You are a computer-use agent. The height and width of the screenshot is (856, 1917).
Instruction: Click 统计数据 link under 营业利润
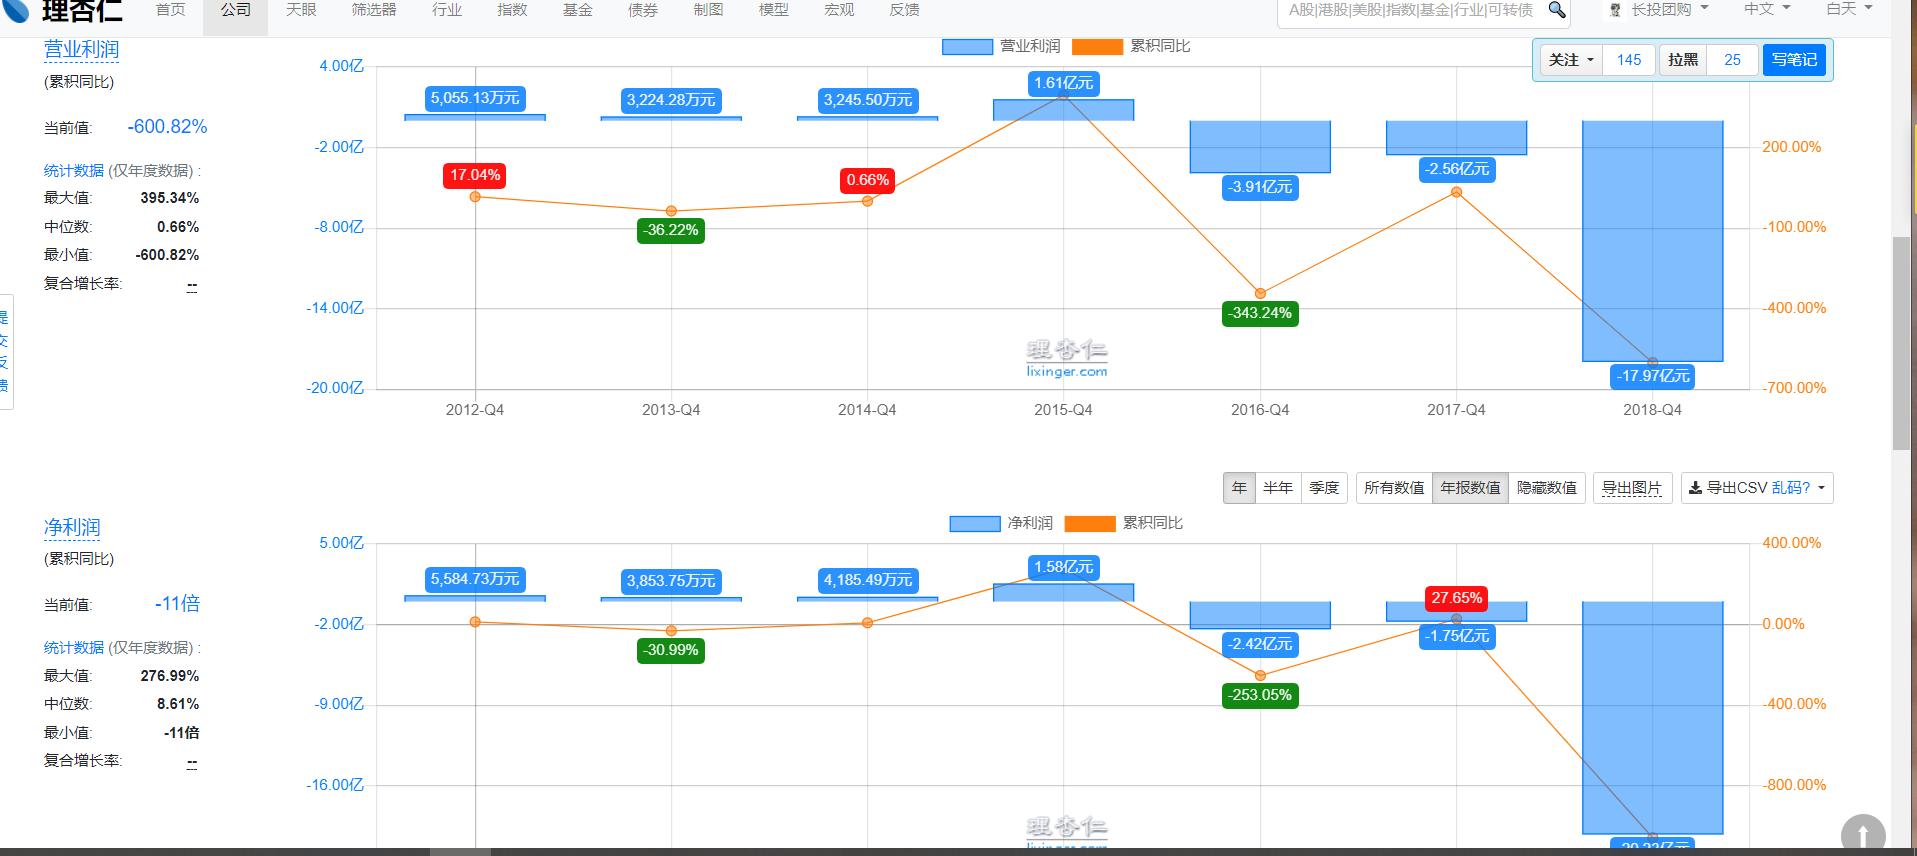point(74,171)
